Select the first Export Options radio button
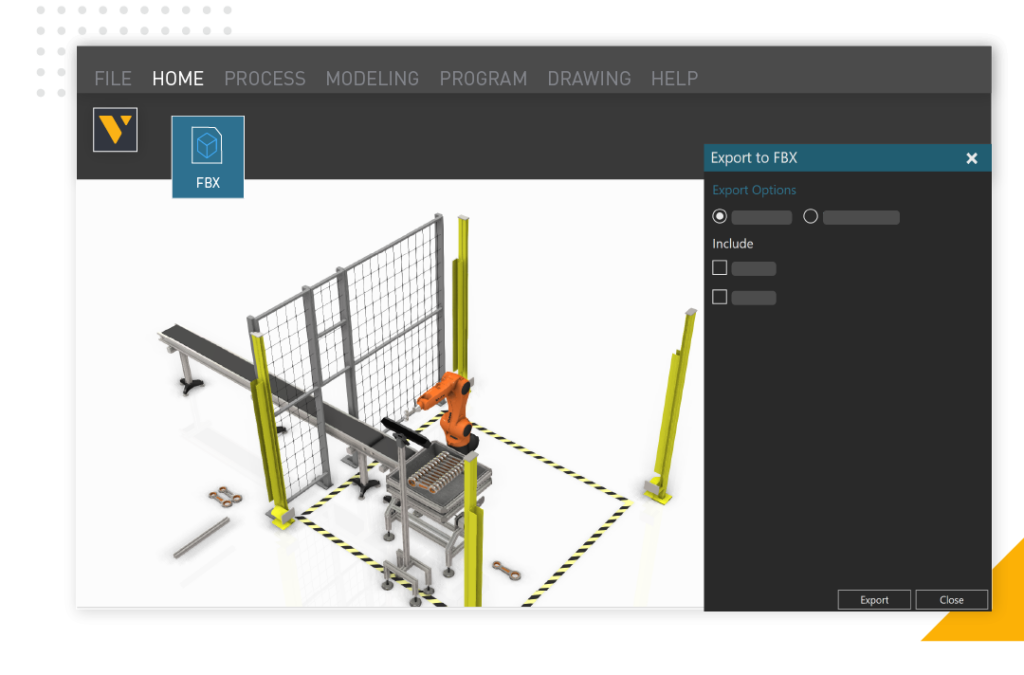1024x675 pixels. (720, 217)
